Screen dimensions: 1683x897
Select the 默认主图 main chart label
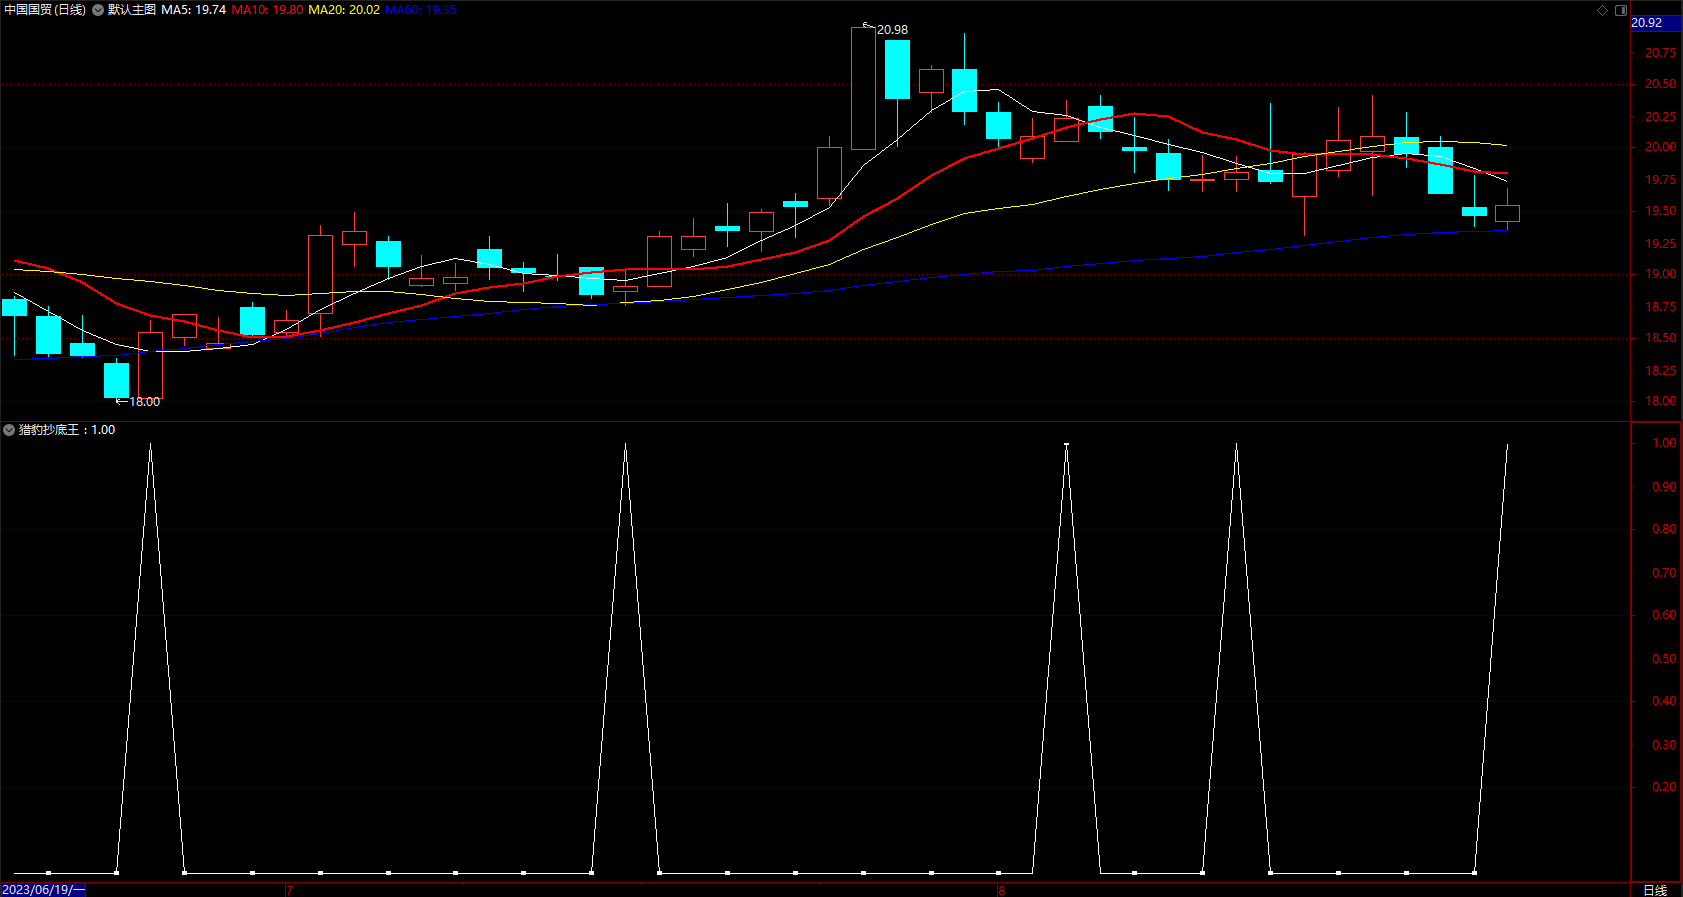(x=132, y=10)
